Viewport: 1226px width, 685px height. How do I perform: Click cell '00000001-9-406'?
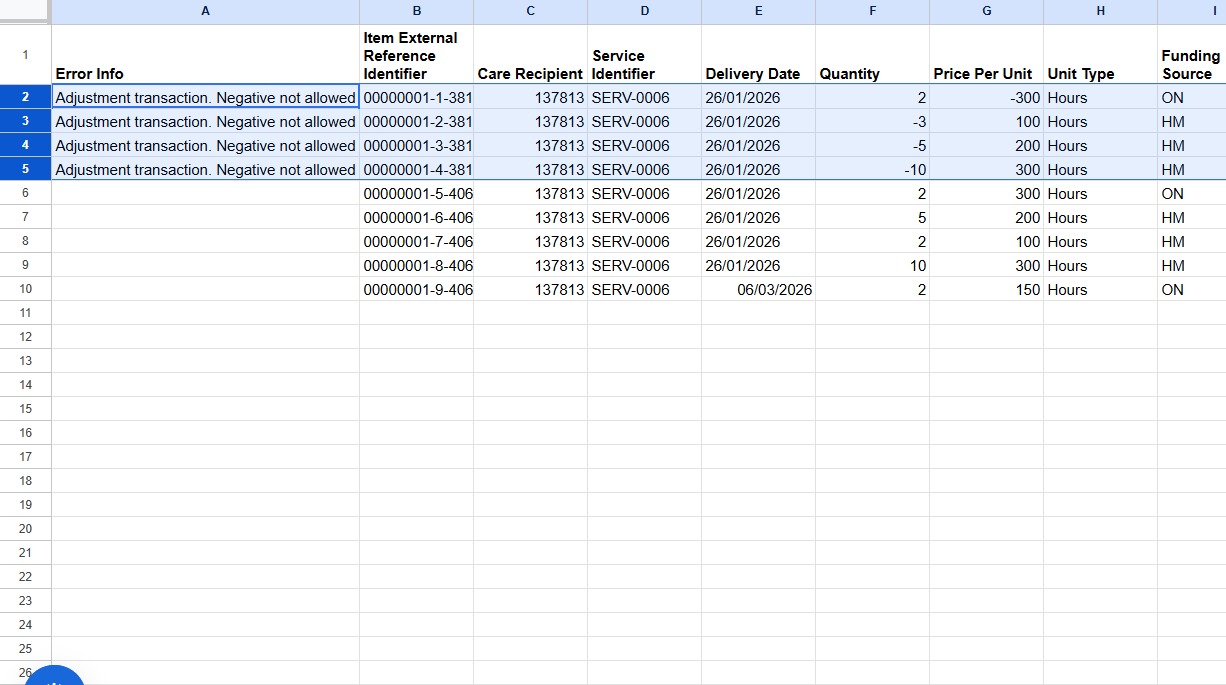pyautogui.click(x=416, y=290)
